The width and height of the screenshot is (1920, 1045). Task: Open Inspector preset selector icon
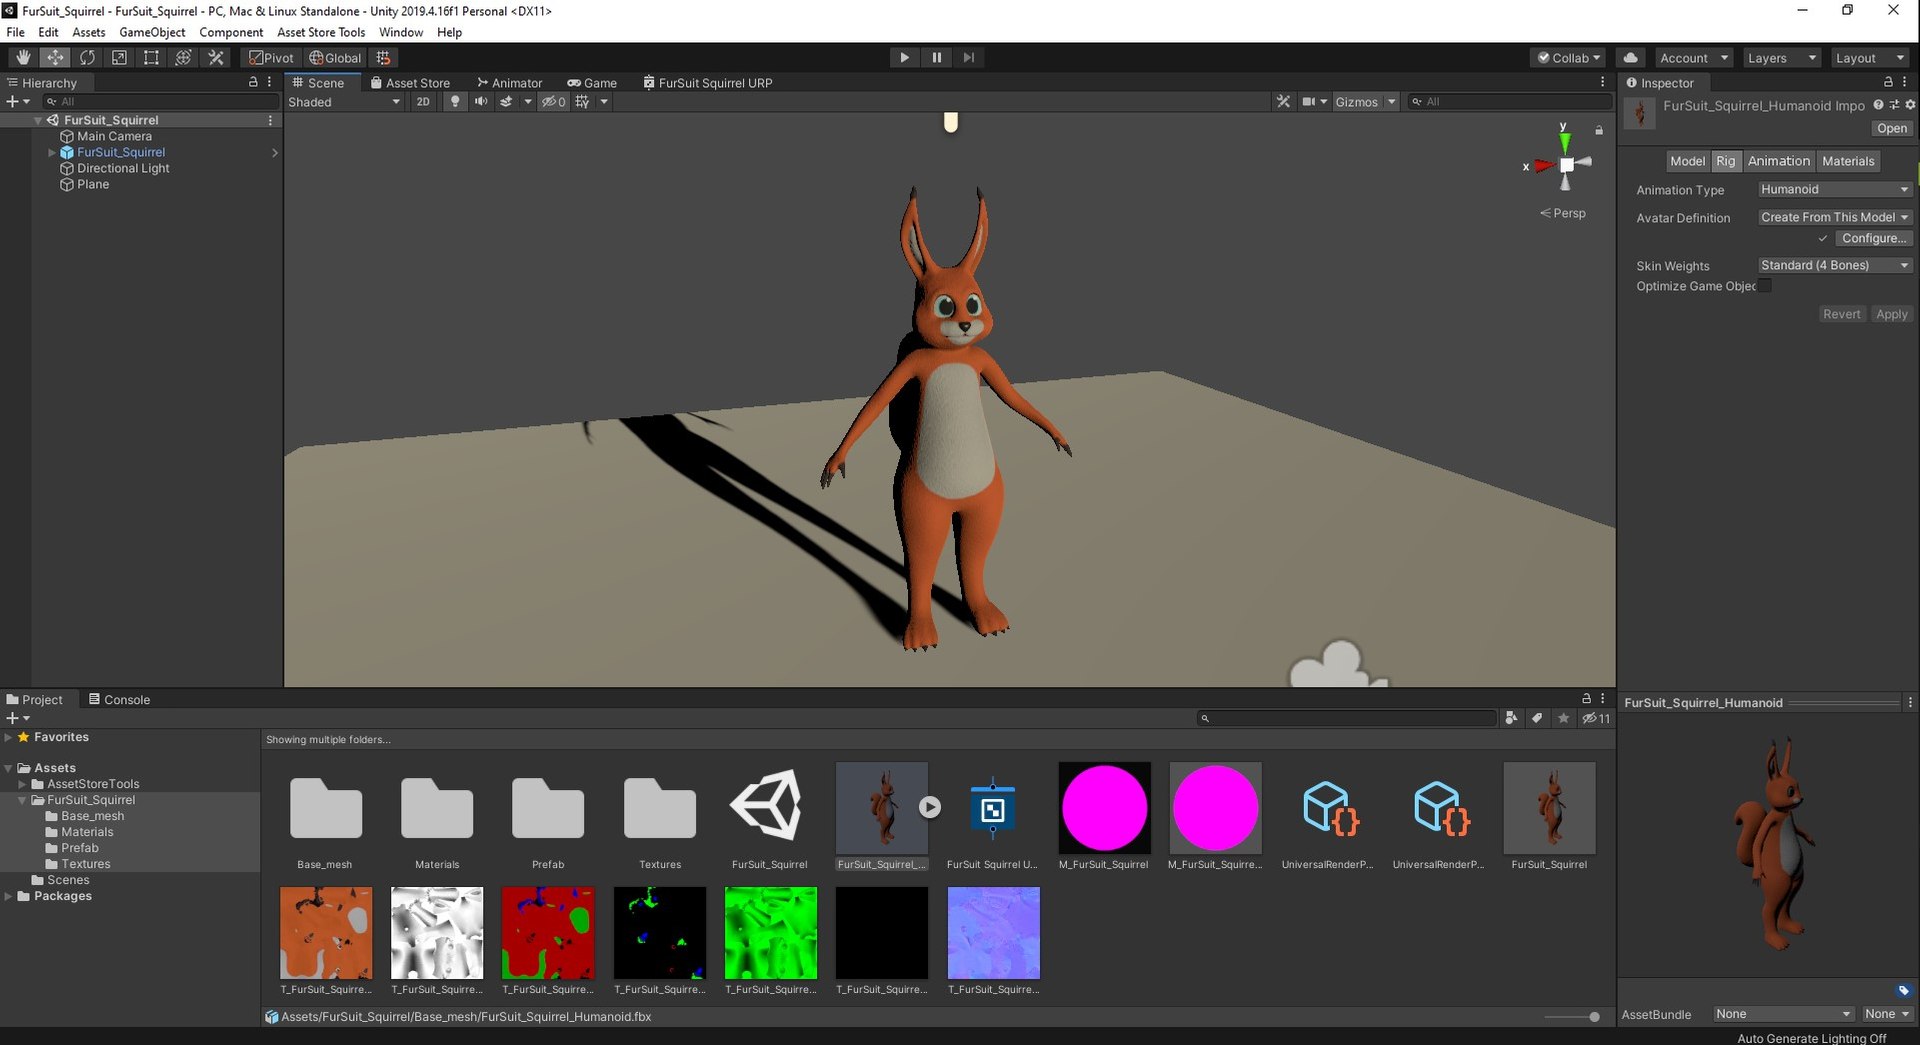coord(1894,105)
